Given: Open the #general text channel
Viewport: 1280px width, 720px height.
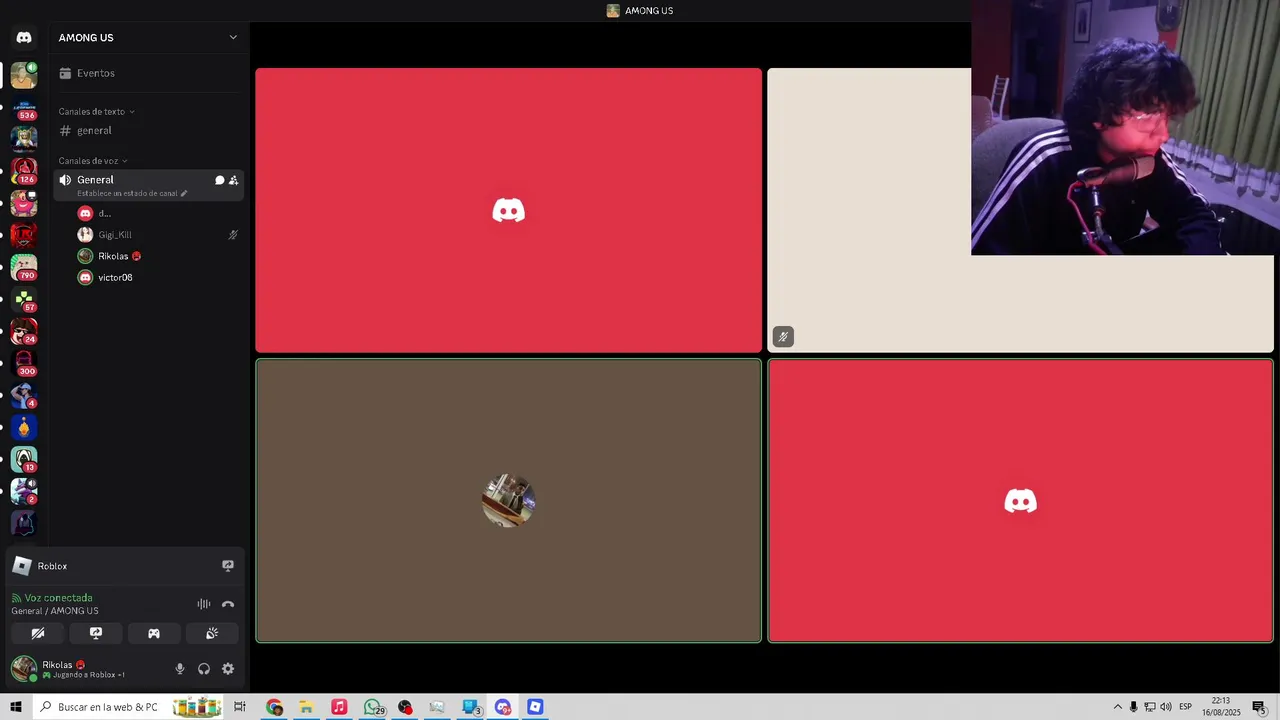Looking at the screenshot, I should (148, 131).
